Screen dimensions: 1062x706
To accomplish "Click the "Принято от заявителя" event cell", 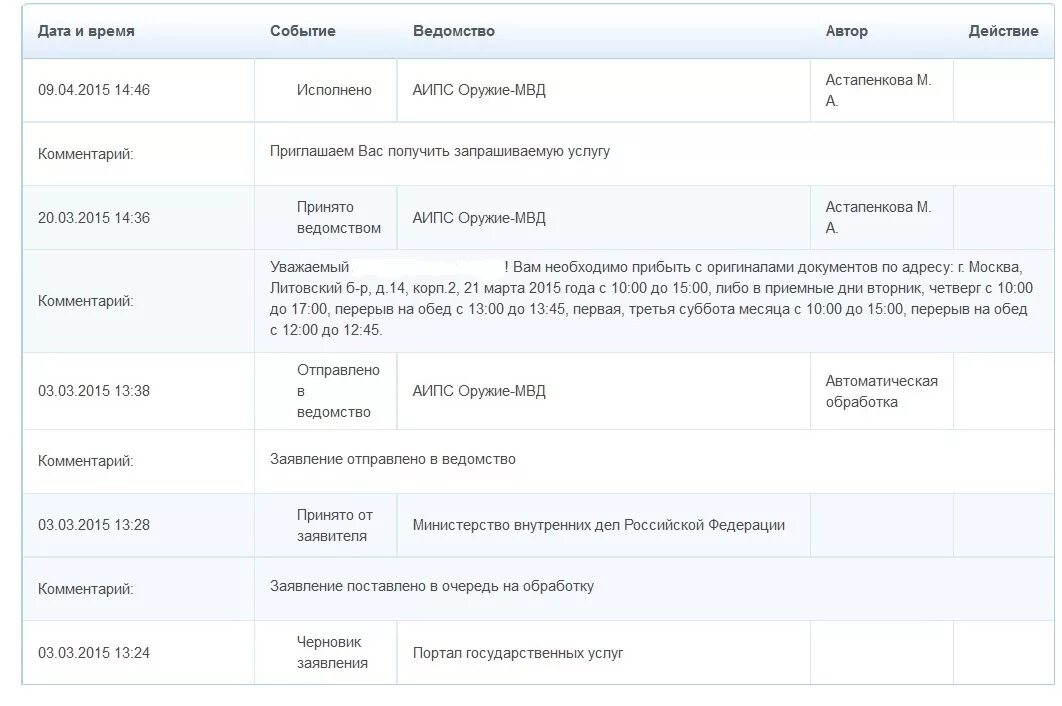I will coord(334,525).
